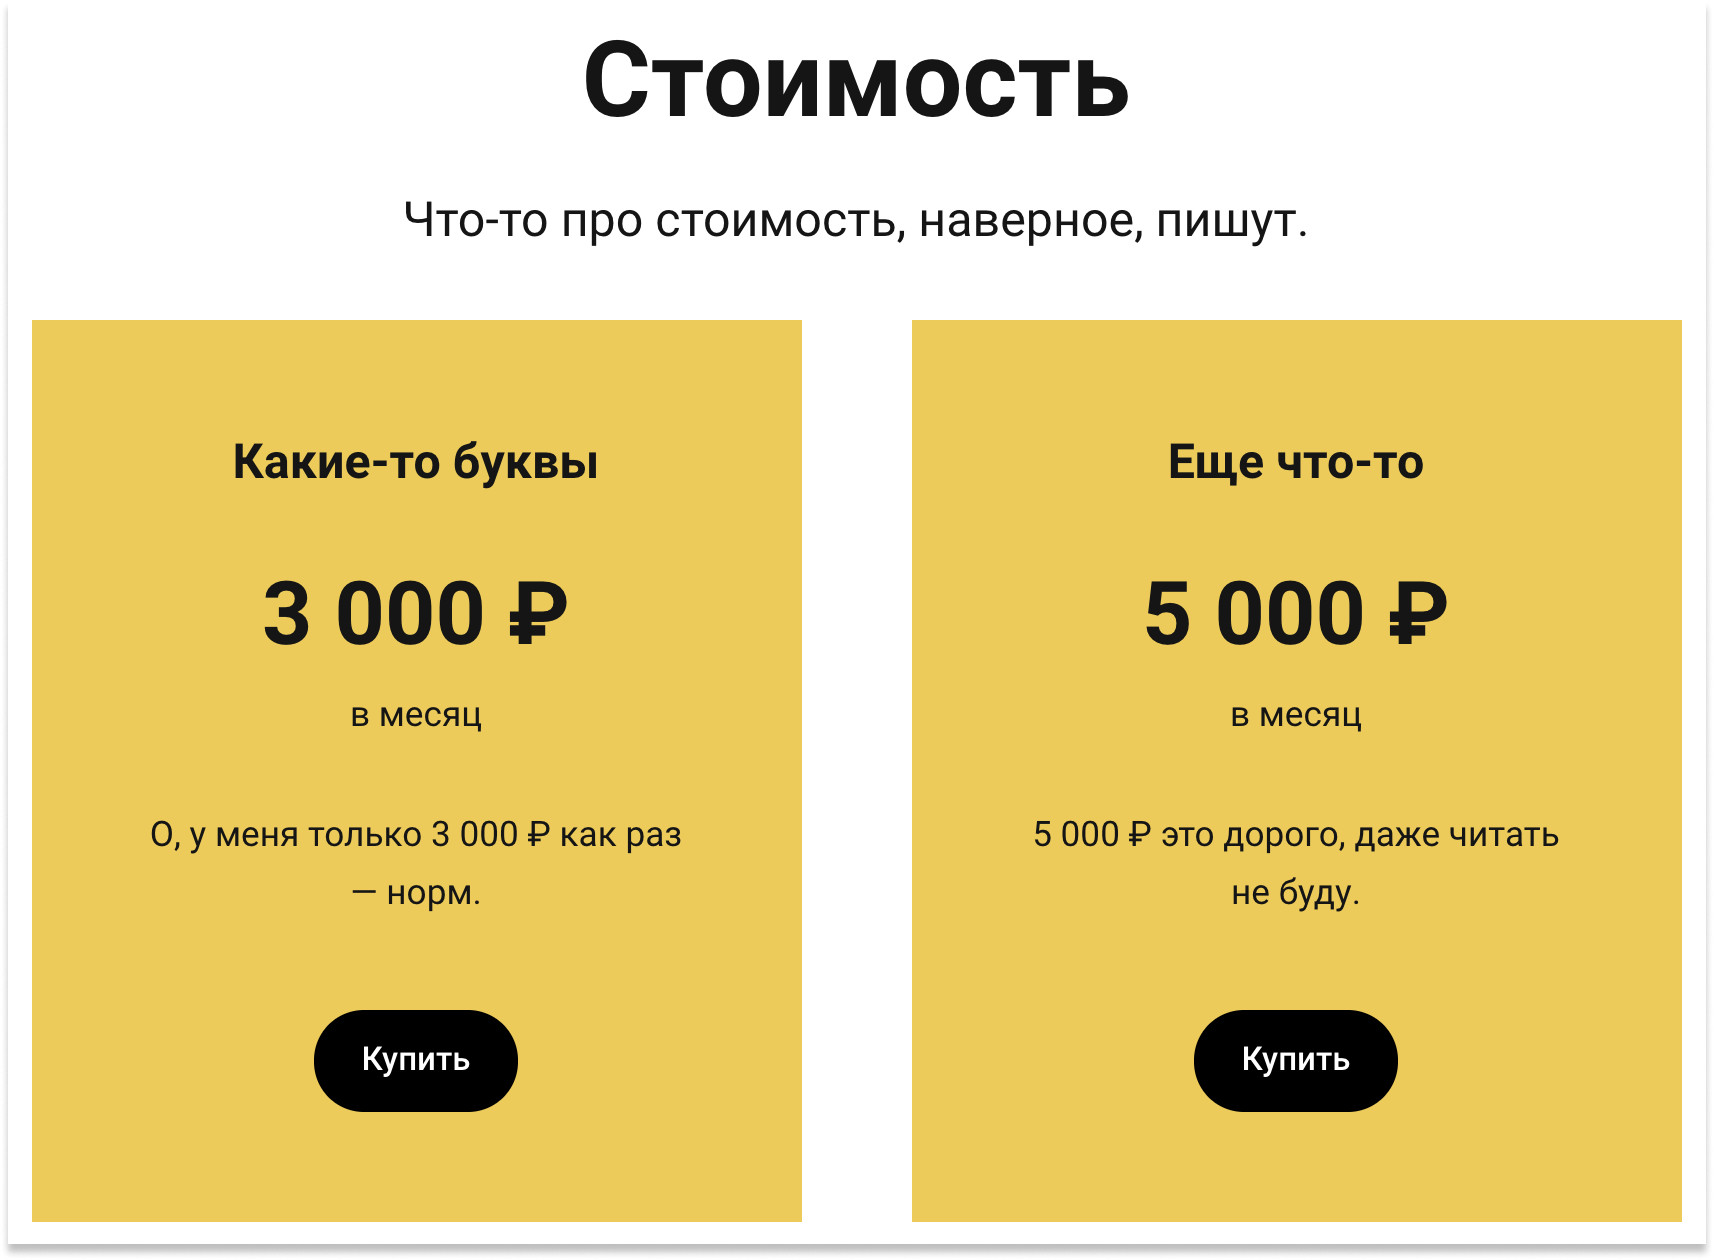Select the Стоимость page heading
This screenshot has width=1714, height=1260.
coord(857,81)
